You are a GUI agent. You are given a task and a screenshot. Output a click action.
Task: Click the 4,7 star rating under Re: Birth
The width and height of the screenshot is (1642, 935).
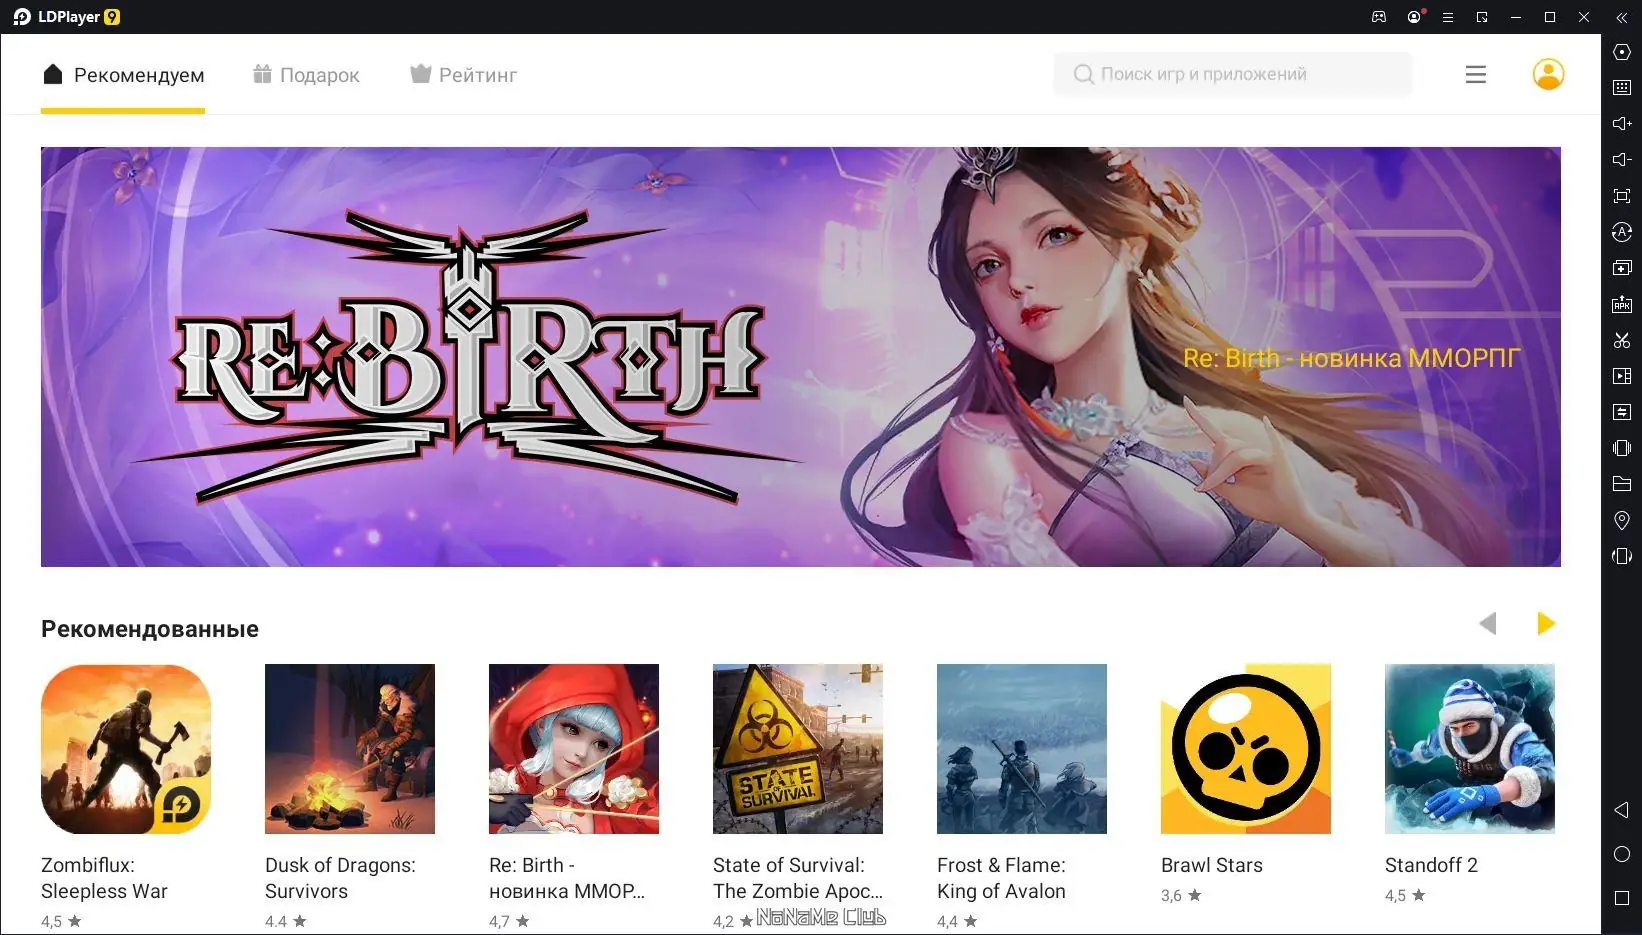point(509,922)
